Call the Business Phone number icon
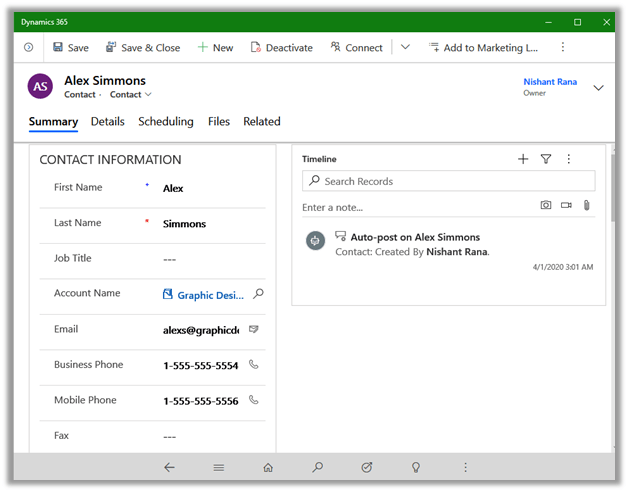628x492 pixels. point(254,365)
